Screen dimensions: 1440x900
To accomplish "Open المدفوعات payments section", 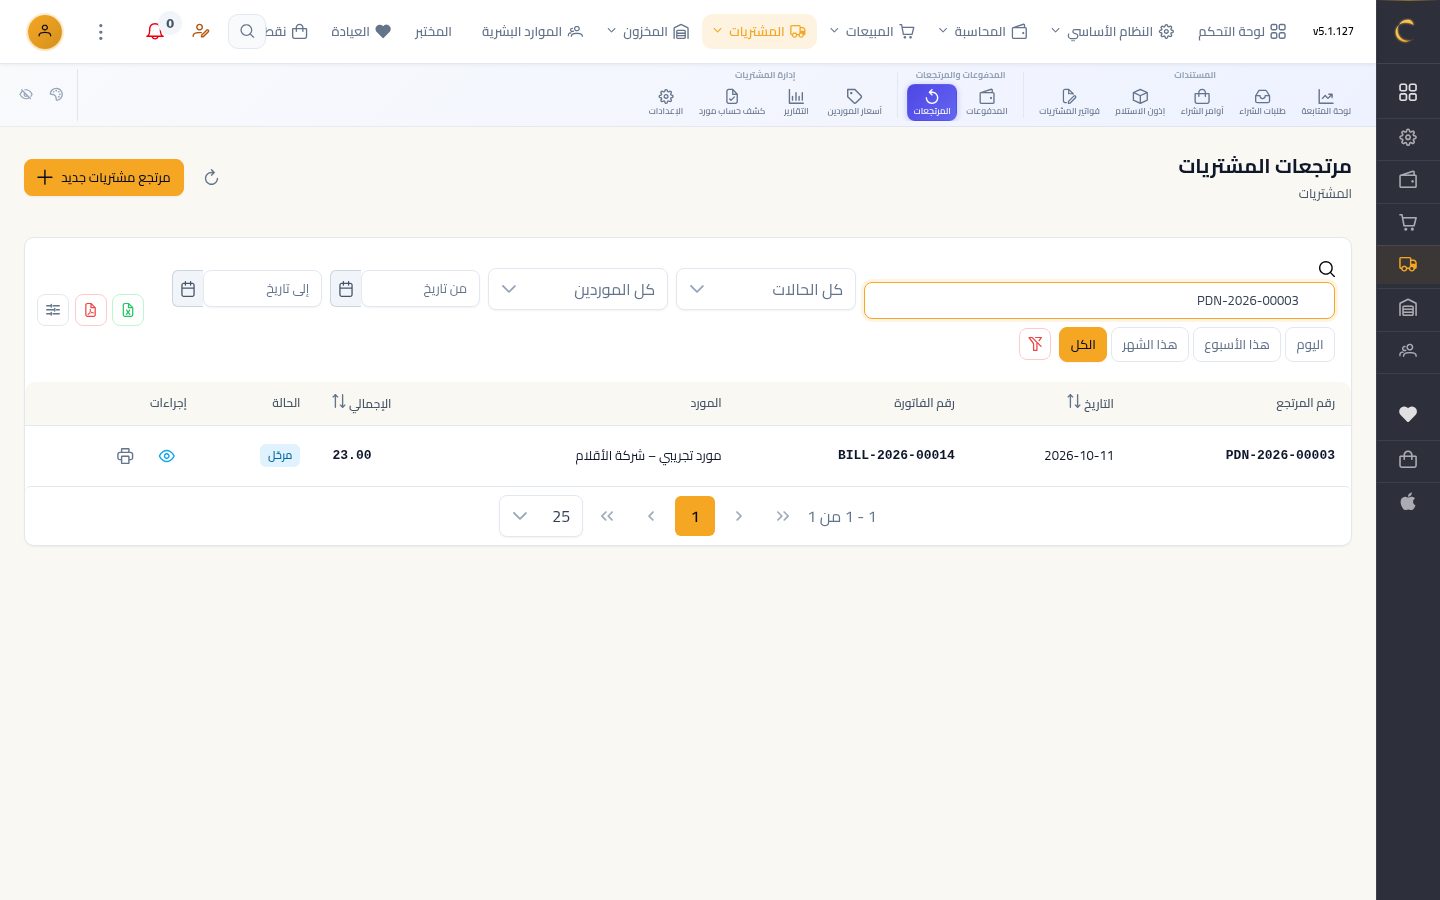I will pos(987,102).
